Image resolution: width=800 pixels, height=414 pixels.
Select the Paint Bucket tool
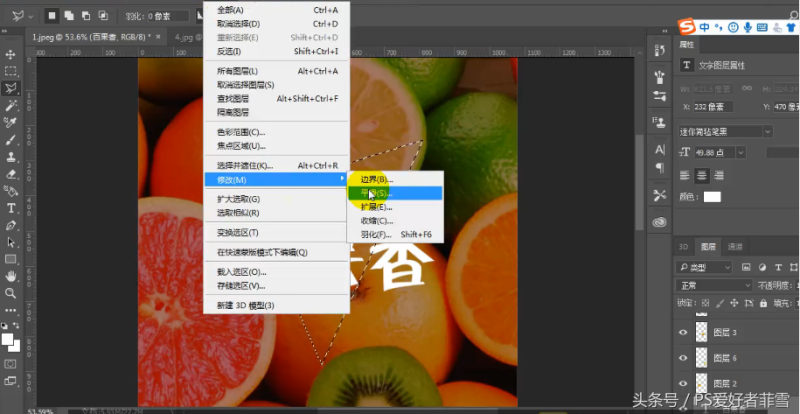click(10, 191)
